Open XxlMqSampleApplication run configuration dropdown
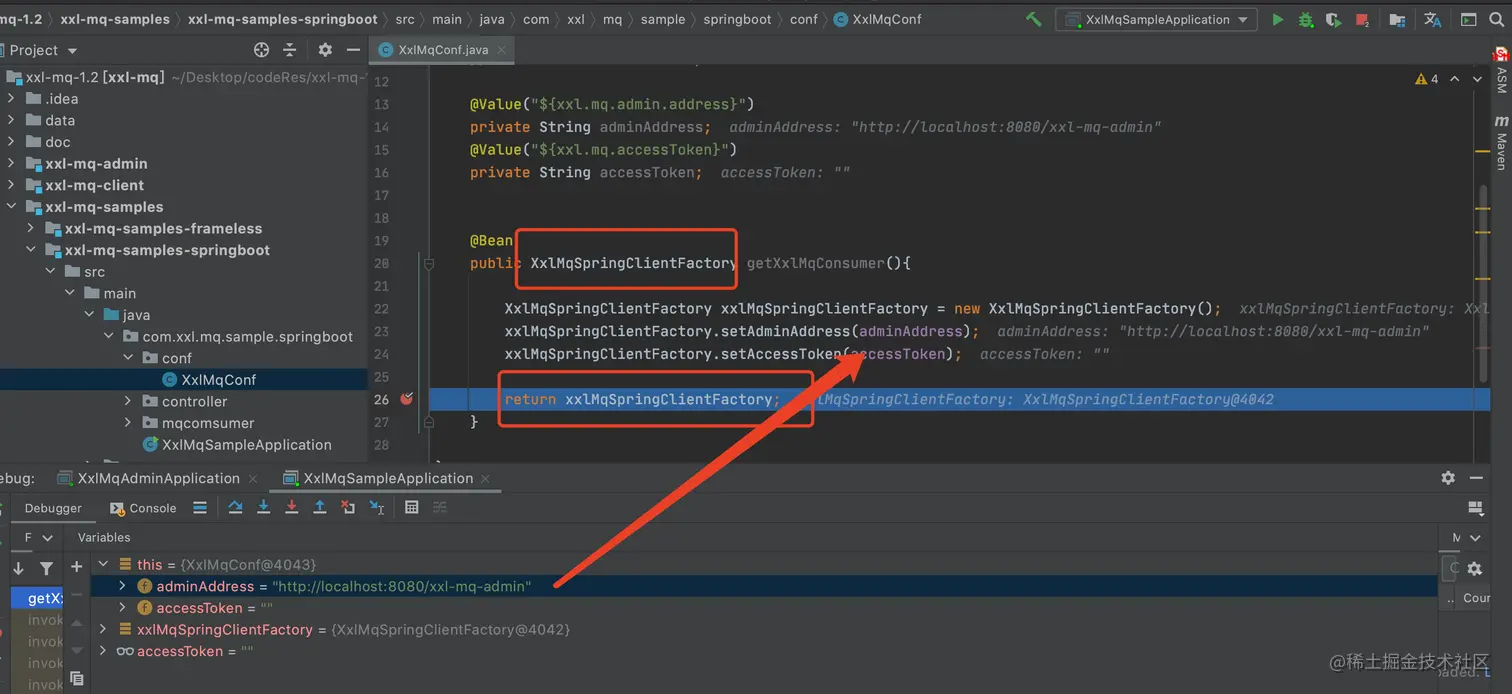 pyautogui.click(x=1158, y=19)
